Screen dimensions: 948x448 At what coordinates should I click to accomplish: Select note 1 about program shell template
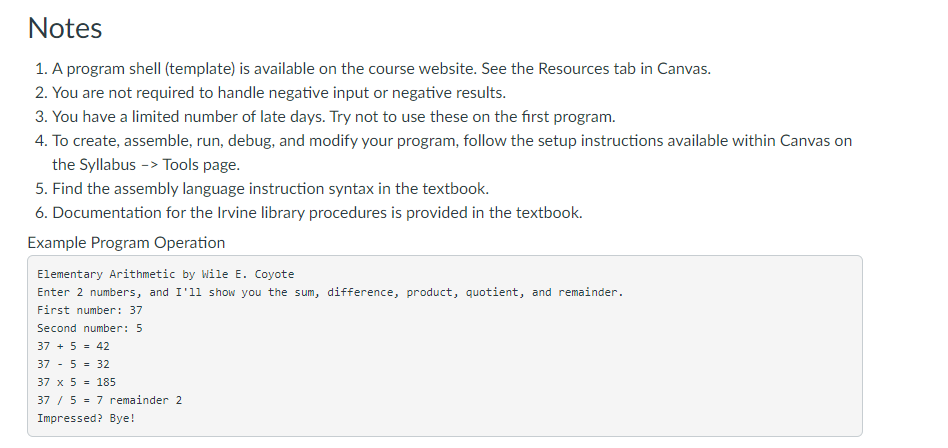[381, 68]
